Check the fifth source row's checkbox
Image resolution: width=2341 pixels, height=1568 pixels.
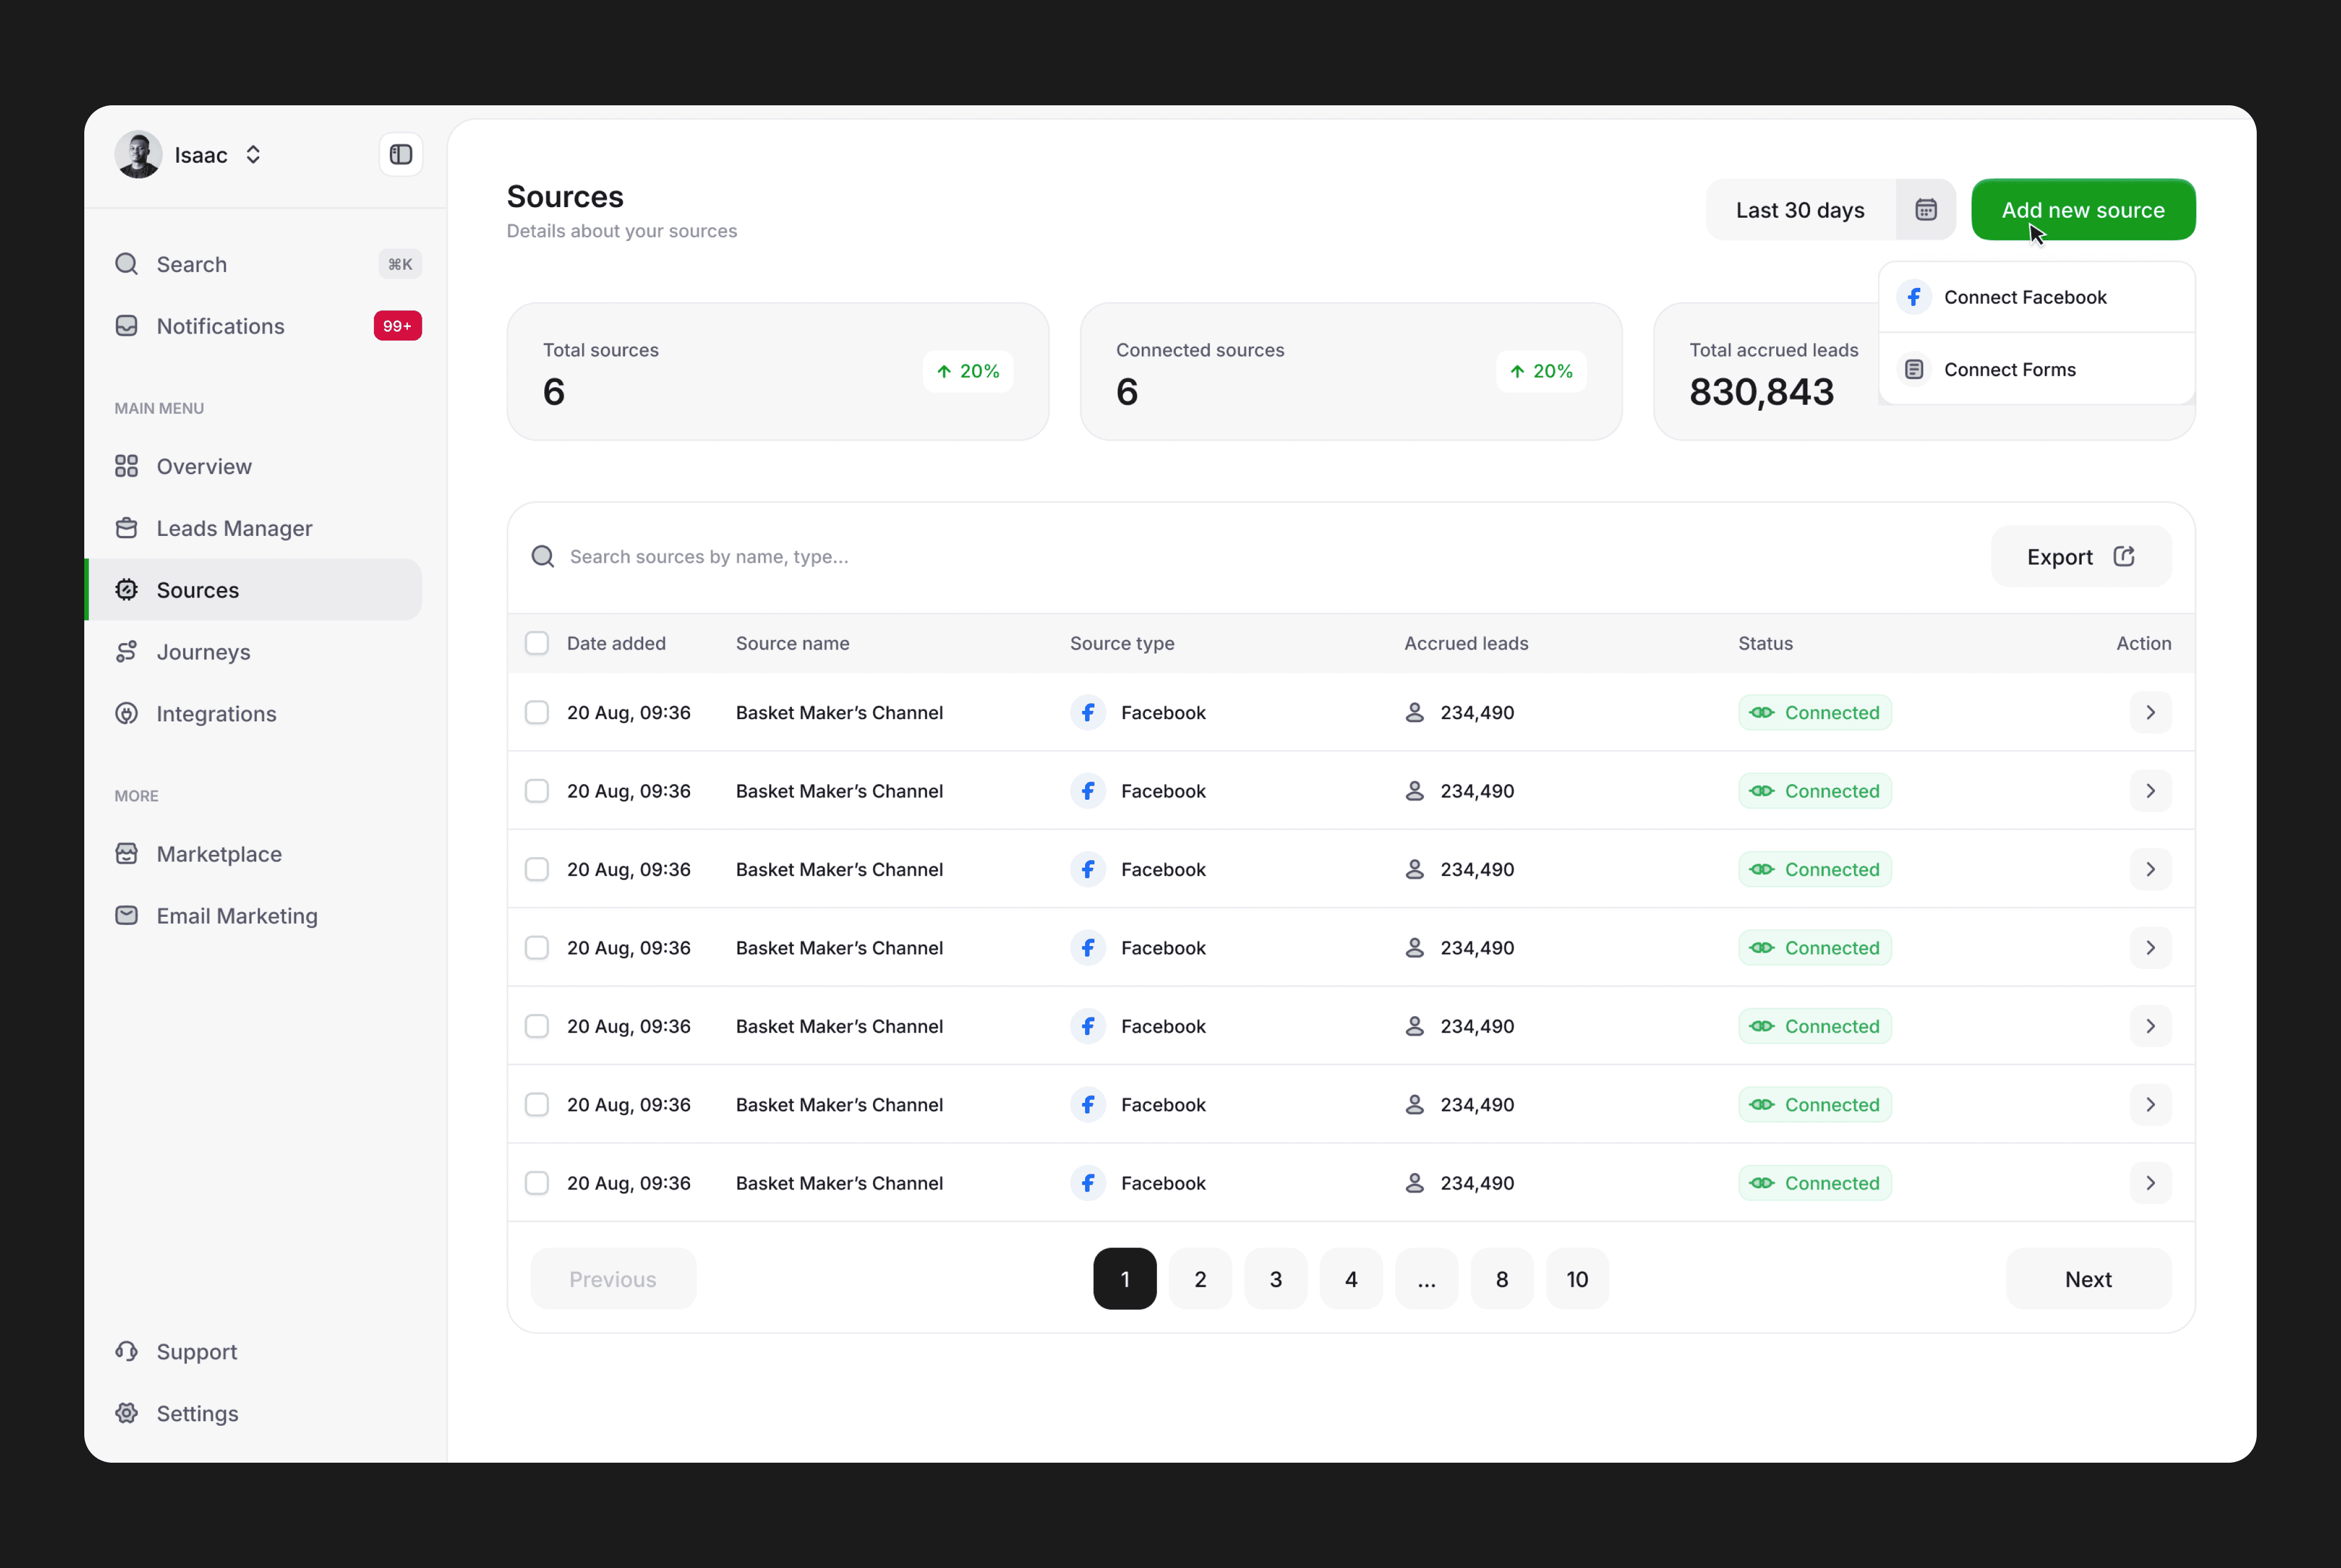[x=537, y=1026]
